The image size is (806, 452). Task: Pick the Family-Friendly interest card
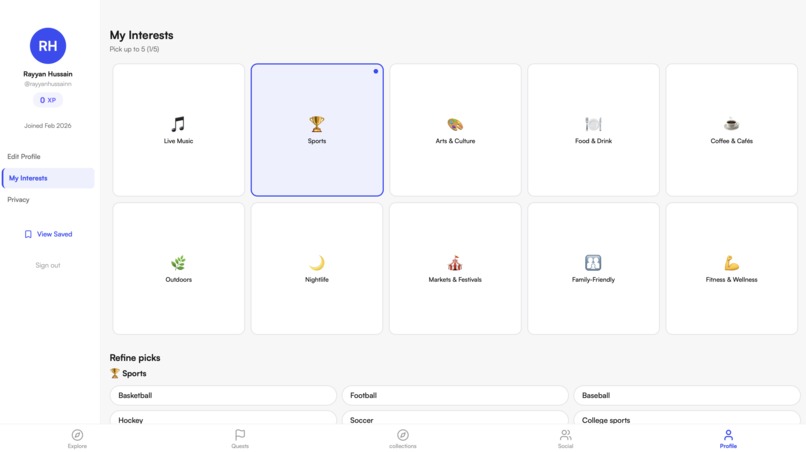(x=593, y=268)
